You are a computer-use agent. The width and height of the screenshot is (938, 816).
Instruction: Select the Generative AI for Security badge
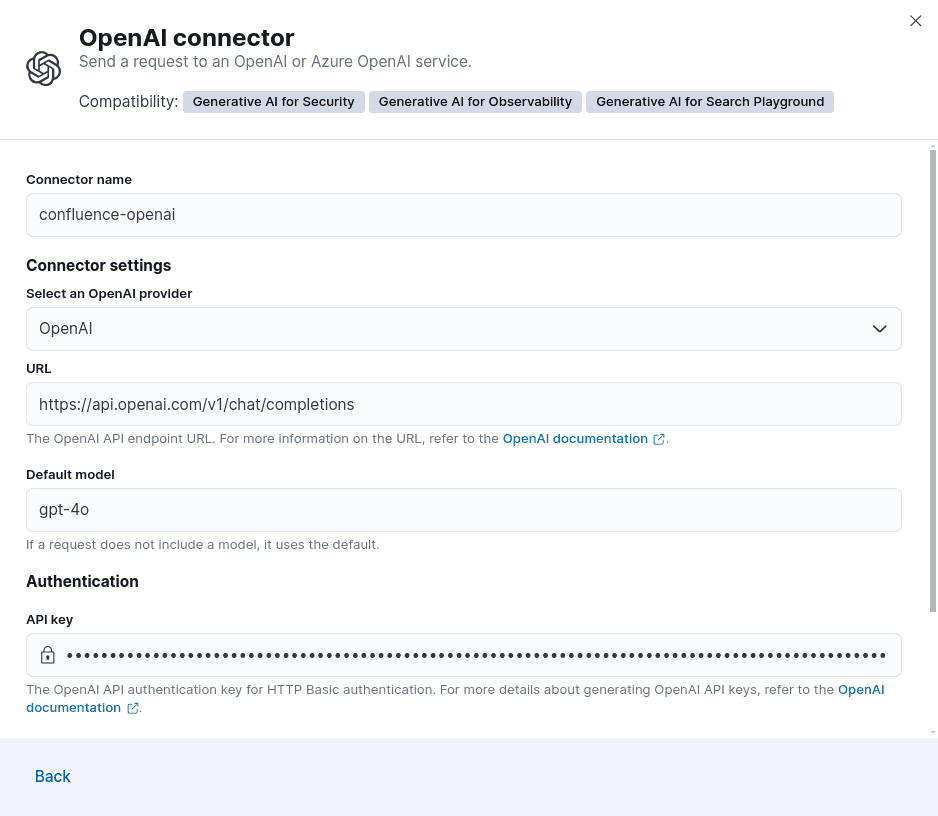(x=273, y=101)
